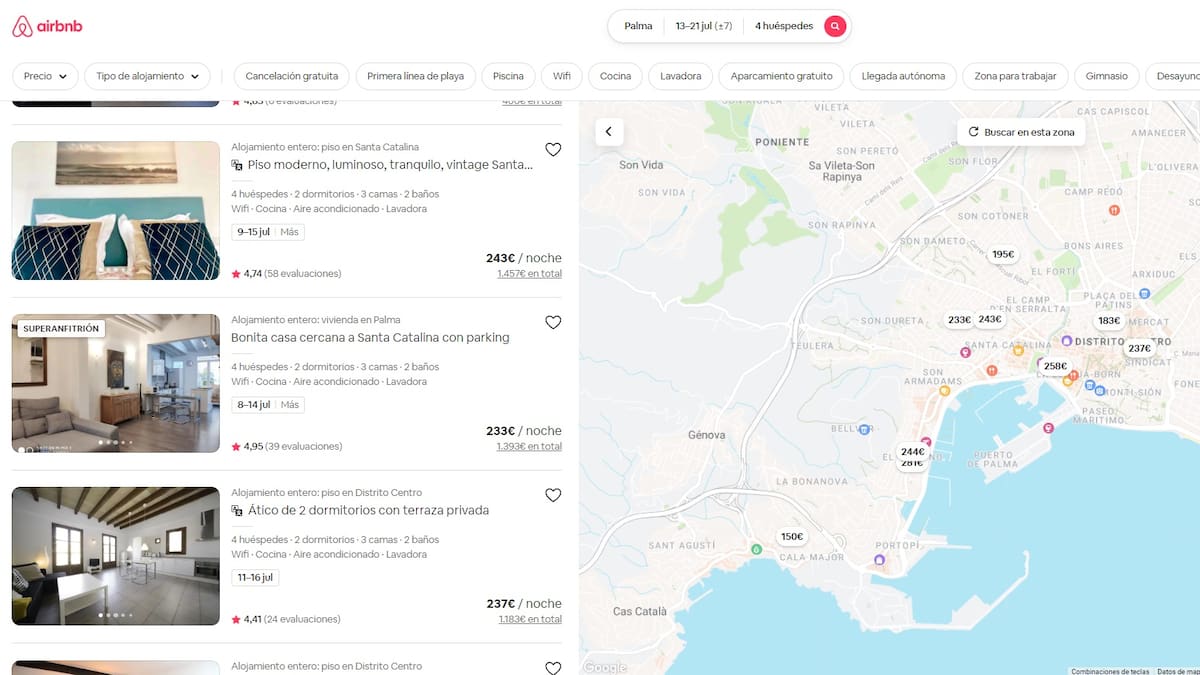This screenshot has width=1200, height=675.
Task: Click the Airbnb logo
Action: point(47,27)
